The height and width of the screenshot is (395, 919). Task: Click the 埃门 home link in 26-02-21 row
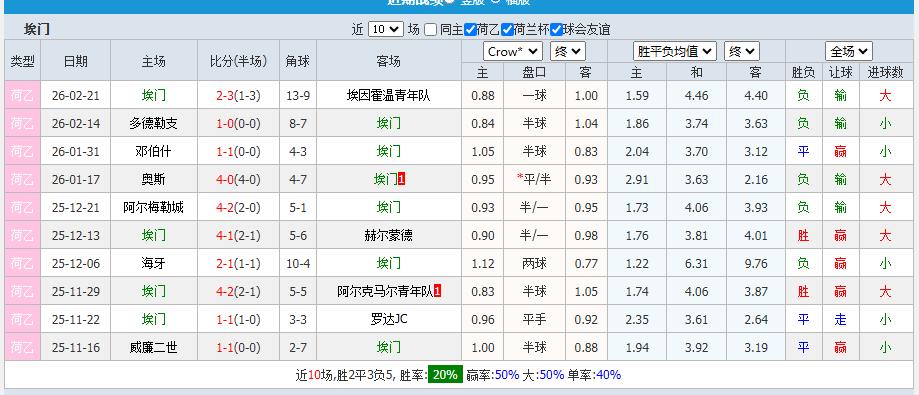[154, 96]
